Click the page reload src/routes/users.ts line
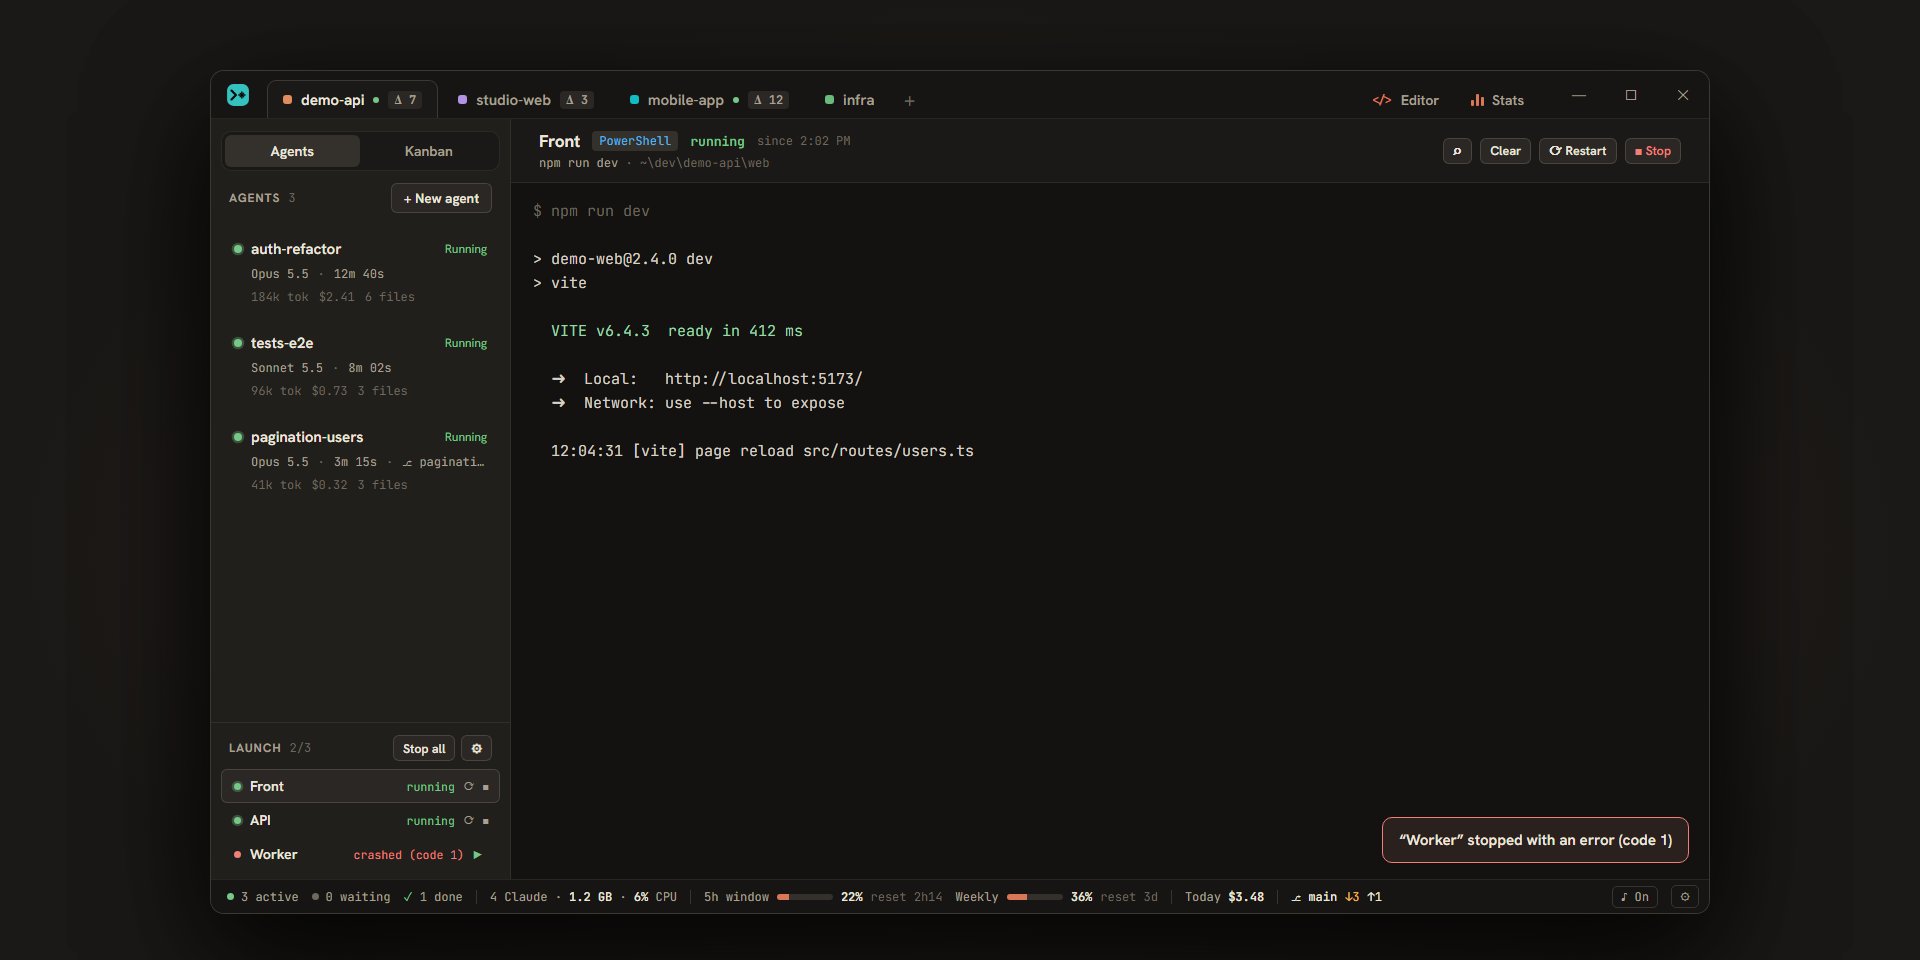The height and width of the screenshot is (960, 1920). tap(762, 451)
